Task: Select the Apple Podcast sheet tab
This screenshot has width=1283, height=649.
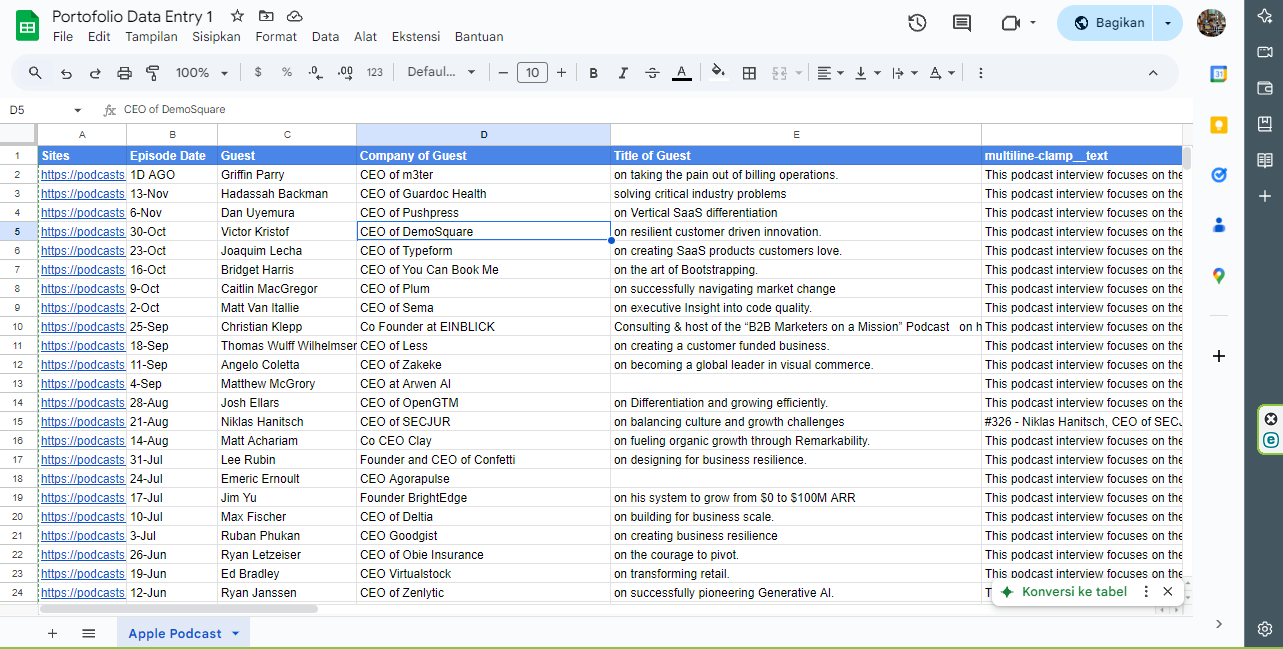Action: click(183, 633)
